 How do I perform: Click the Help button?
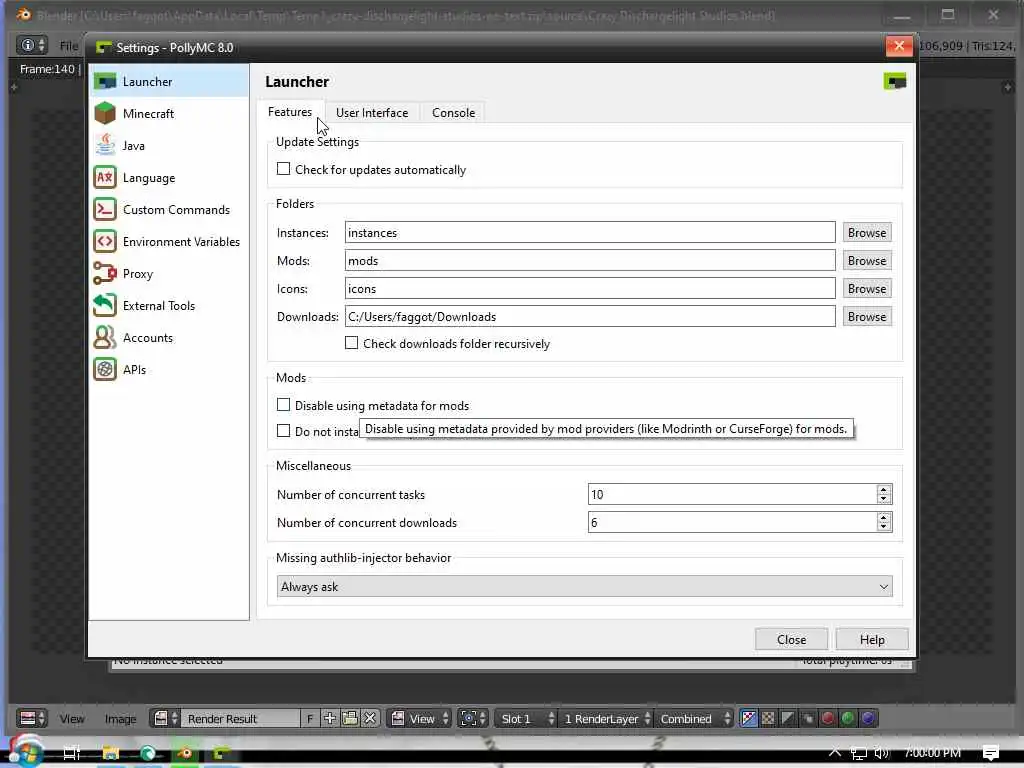click(872, 639)
